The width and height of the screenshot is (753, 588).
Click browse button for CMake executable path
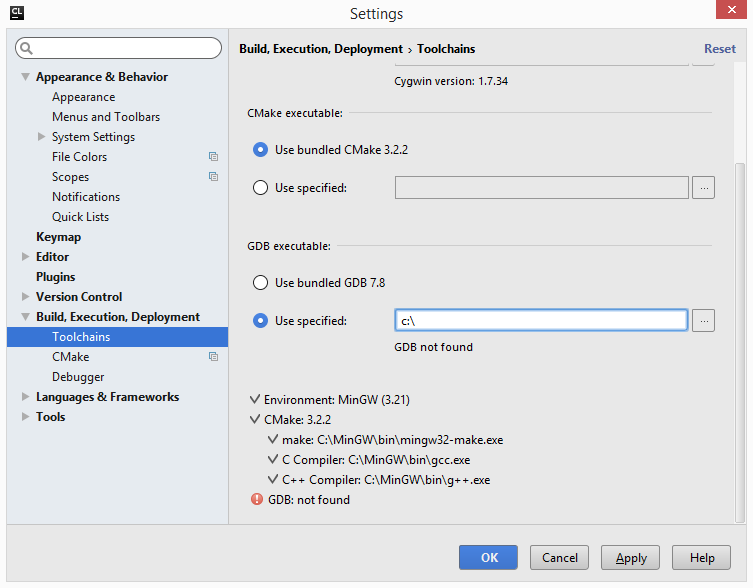click(x=703, y=187)
